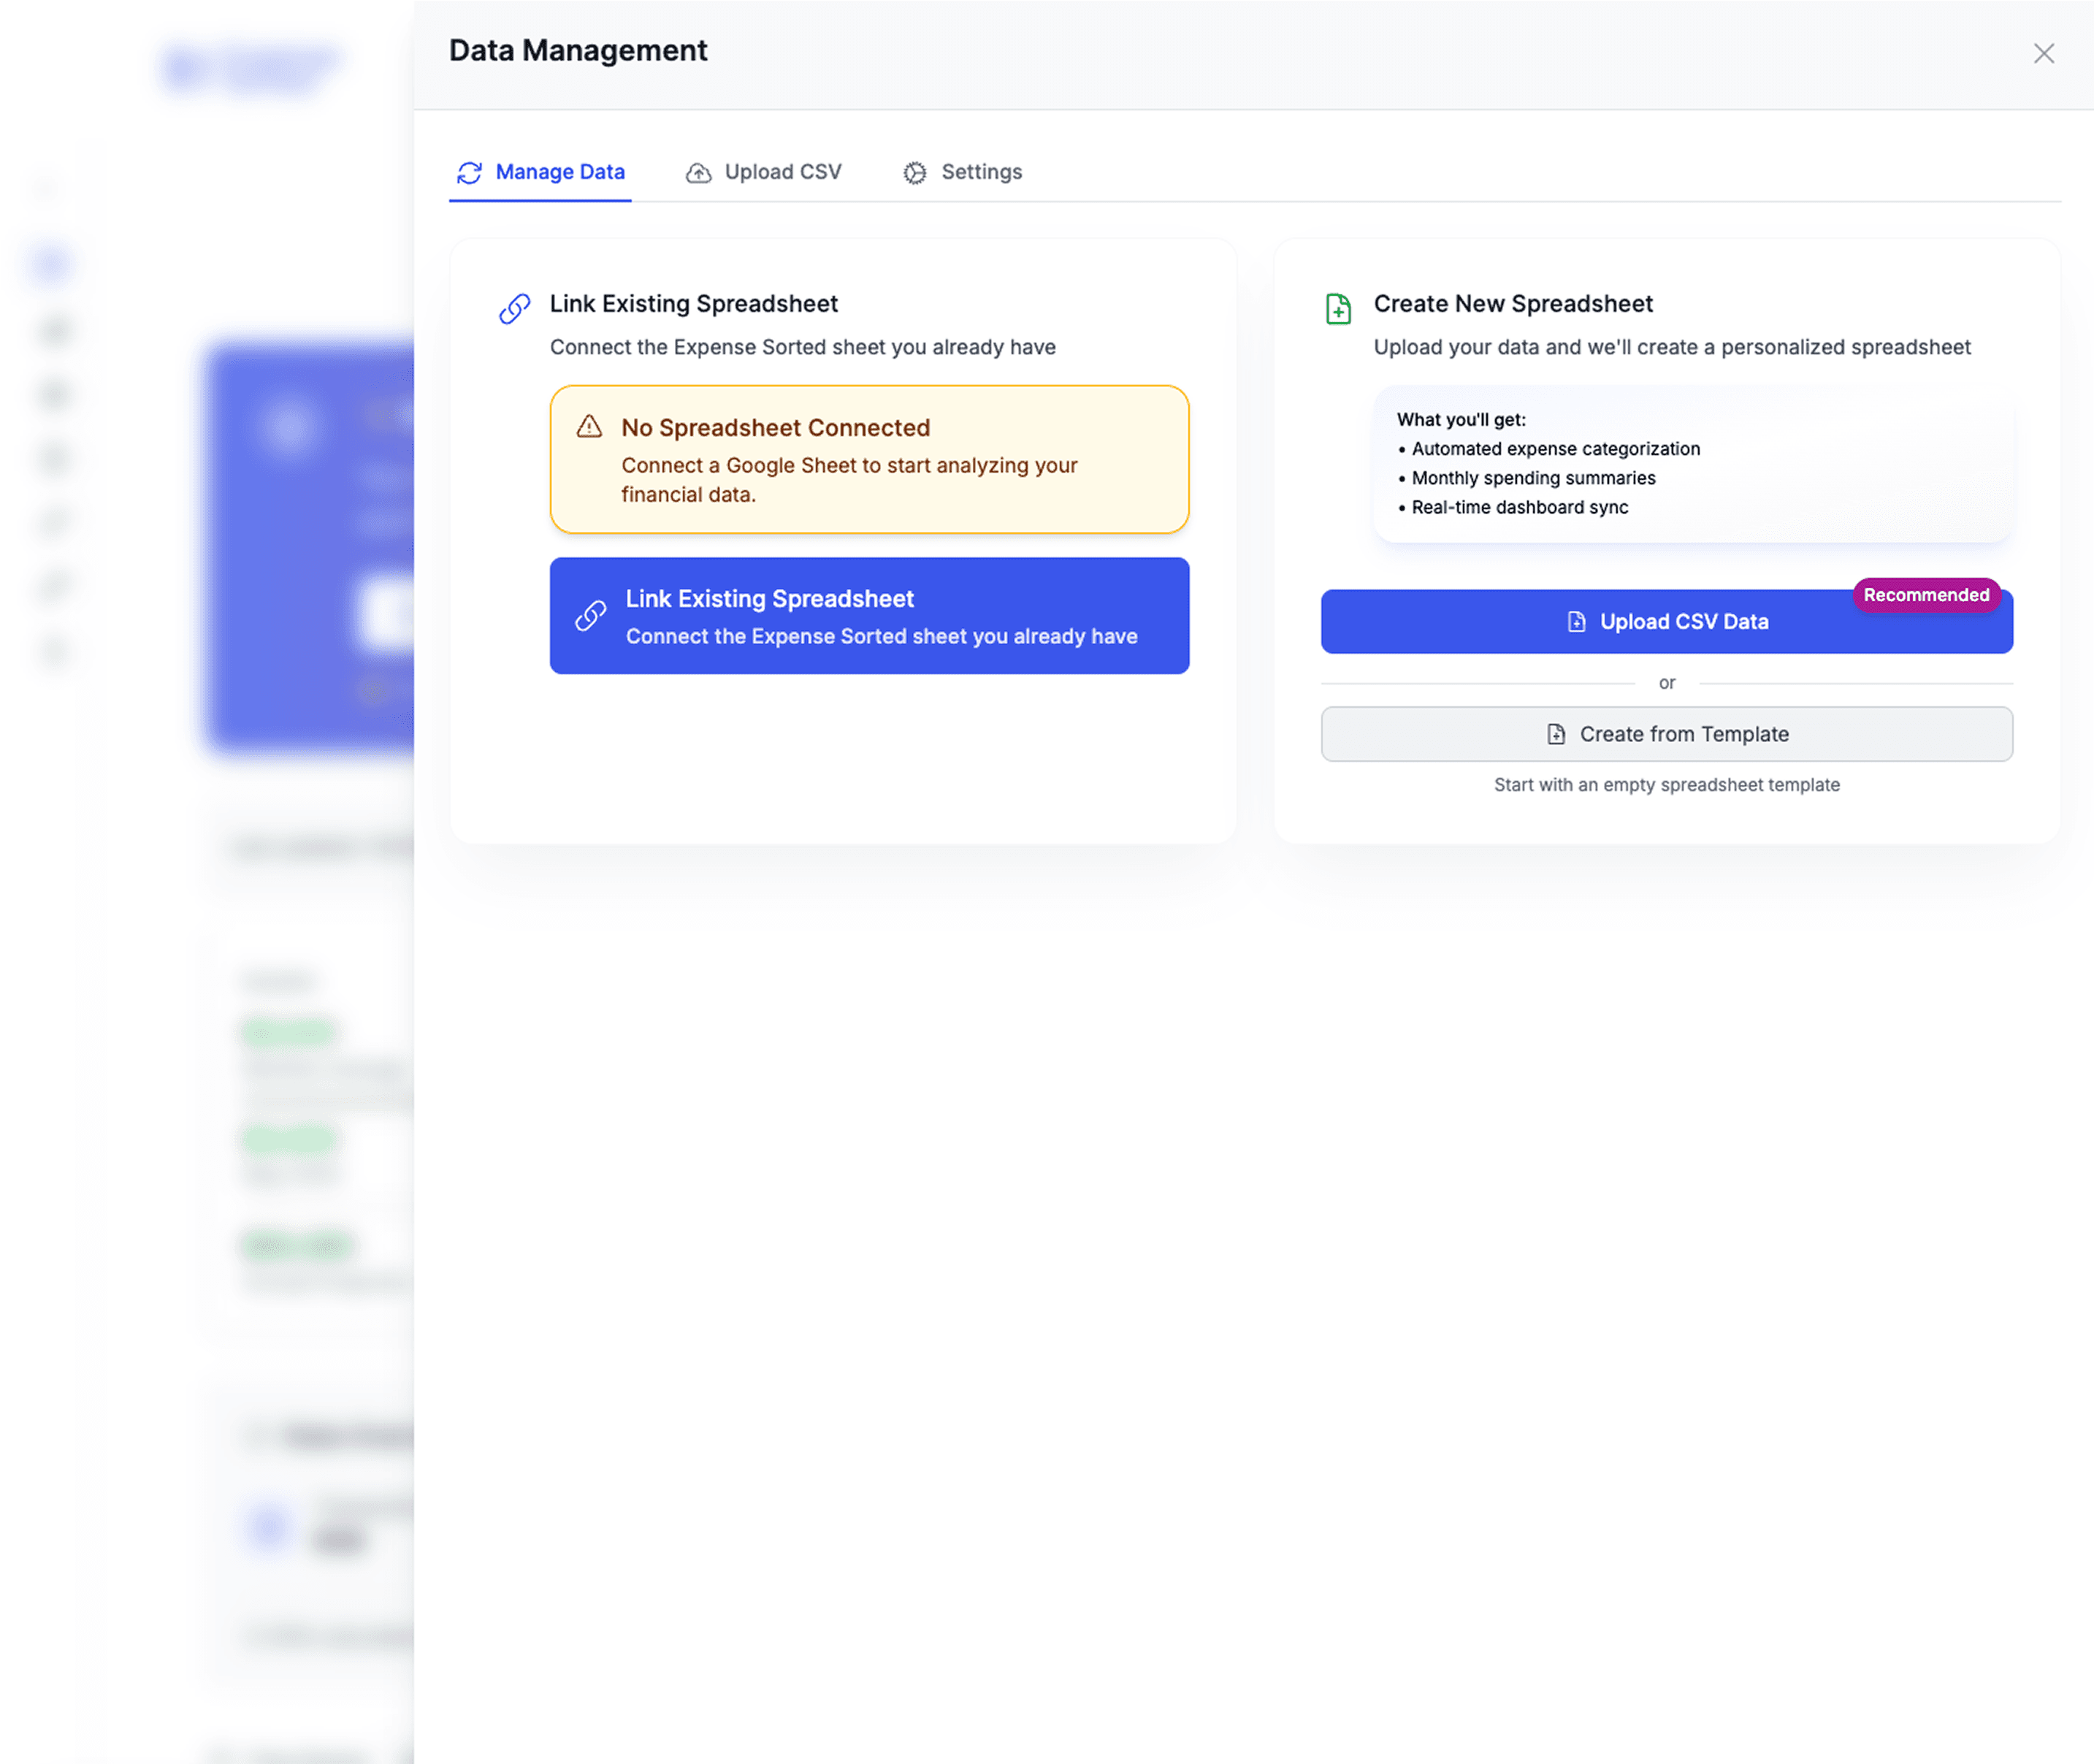Click the "Start with an empty spreadsheet template" caption

(1666, 785)
